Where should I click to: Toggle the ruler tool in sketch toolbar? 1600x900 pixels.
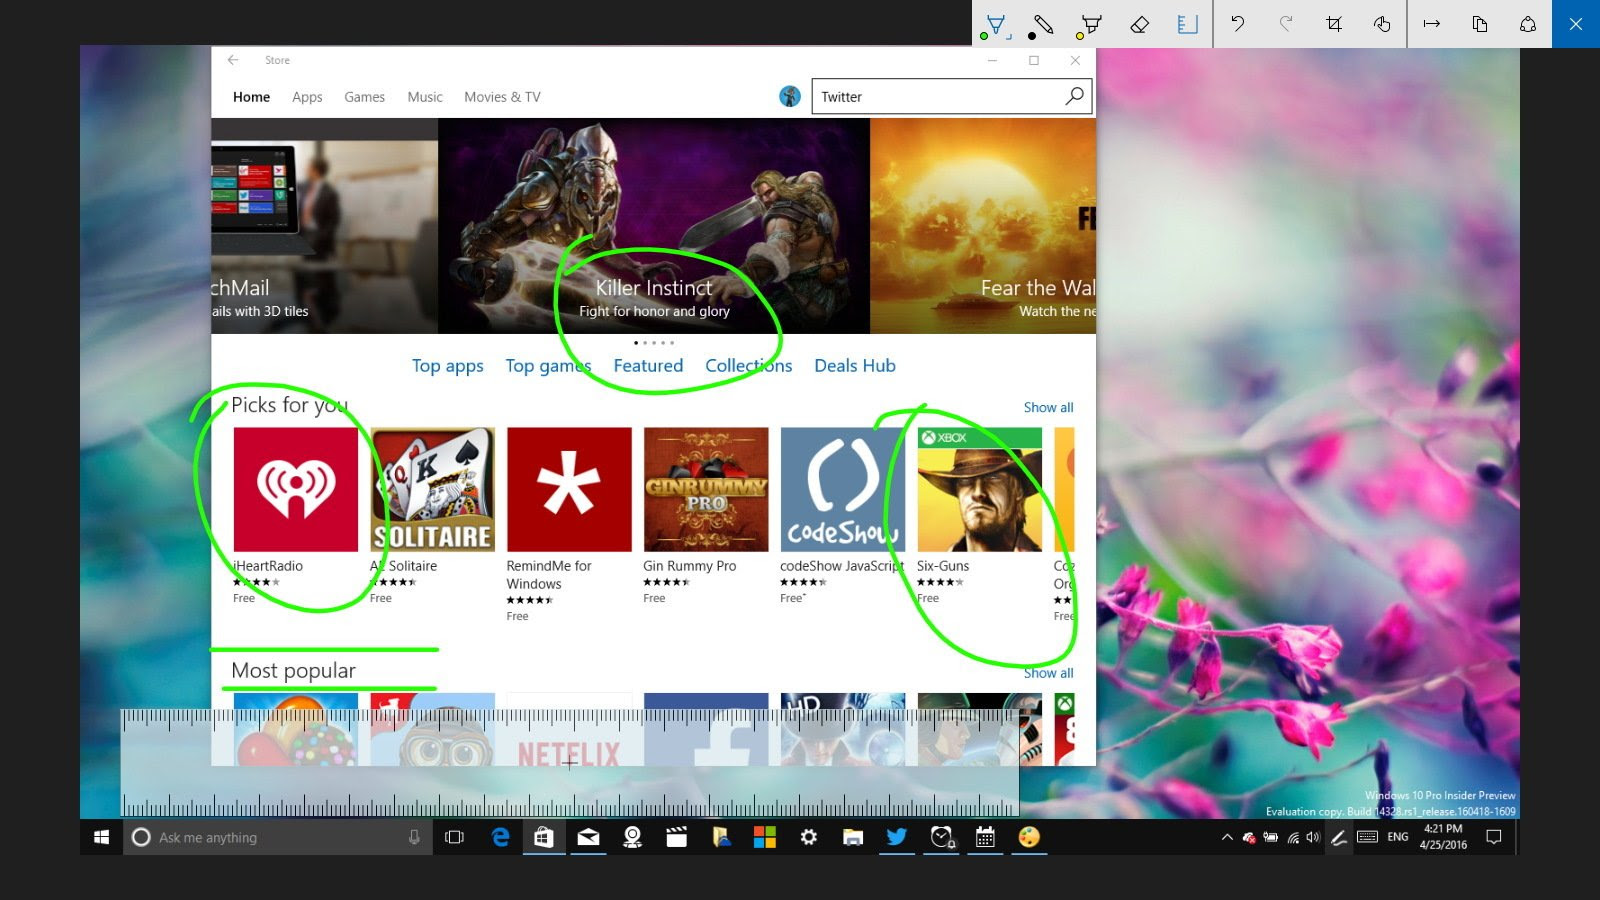click(x=1187, y=25)
